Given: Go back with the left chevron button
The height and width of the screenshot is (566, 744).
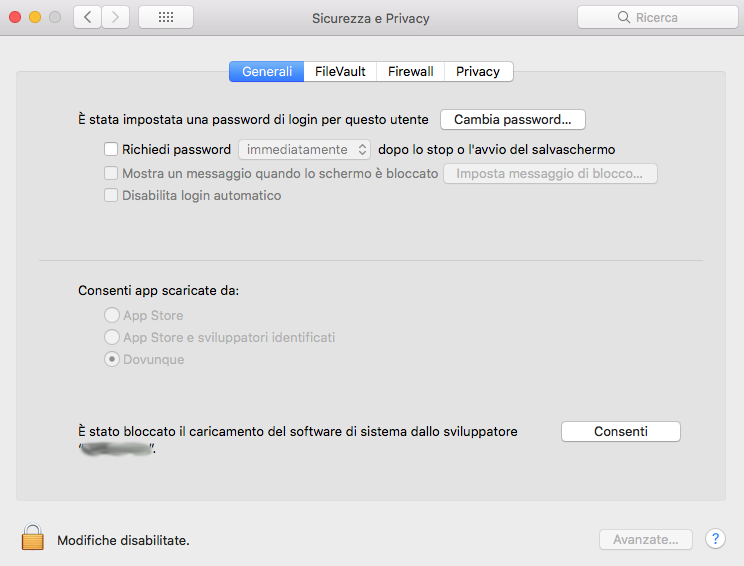Looking at the screenshot, I should click(87, 18).
